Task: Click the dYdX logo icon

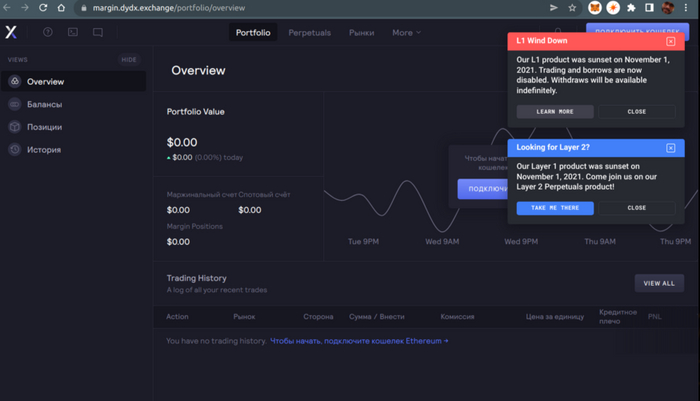Action: [11, 32]
